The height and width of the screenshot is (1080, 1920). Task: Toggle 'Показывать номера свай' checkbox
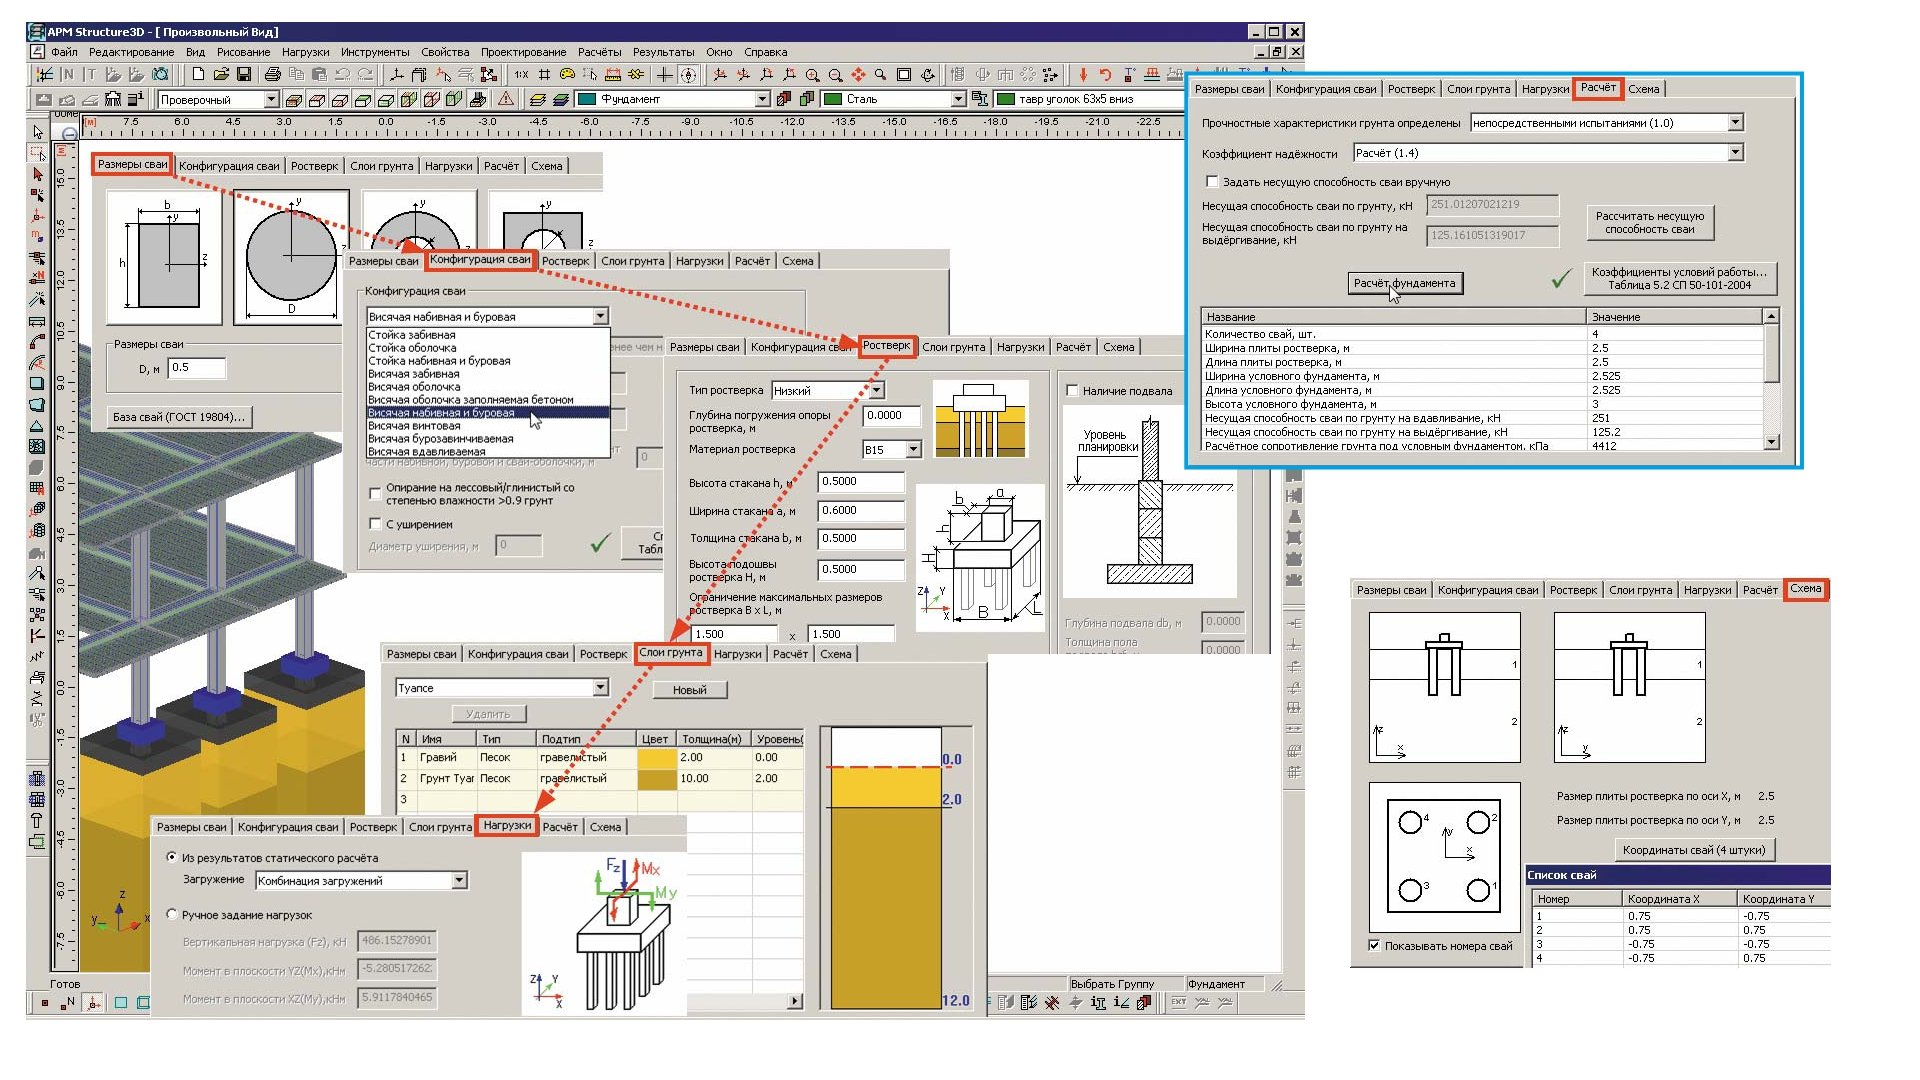click(x=1374, y=945)
